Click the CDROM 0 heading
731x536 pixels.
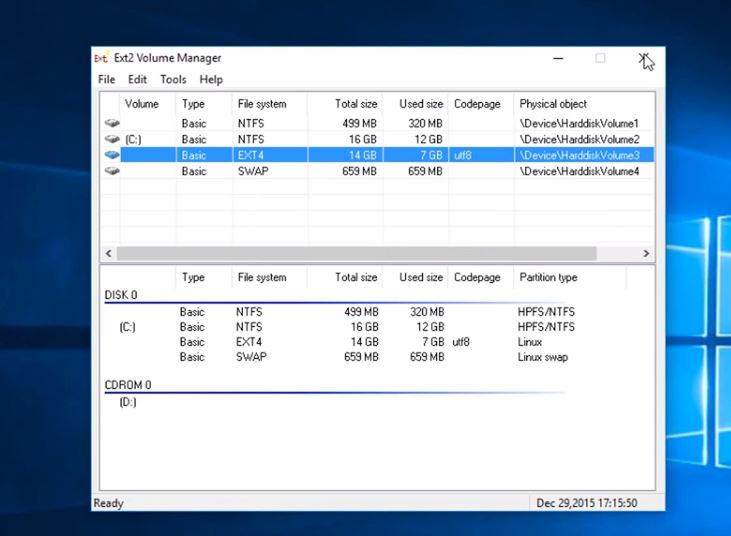pos(128,385)
